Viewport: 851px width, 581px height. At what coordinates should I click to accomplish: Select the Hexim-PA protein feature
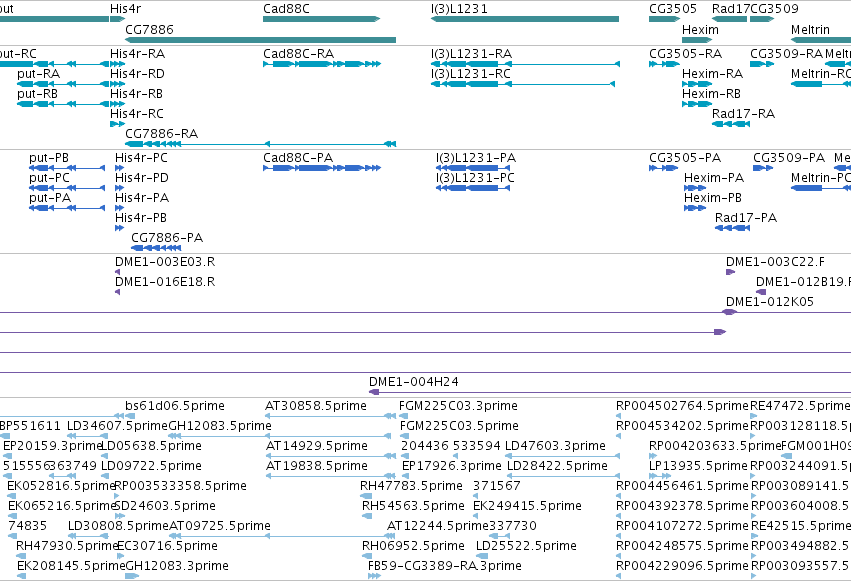(695, 188)
